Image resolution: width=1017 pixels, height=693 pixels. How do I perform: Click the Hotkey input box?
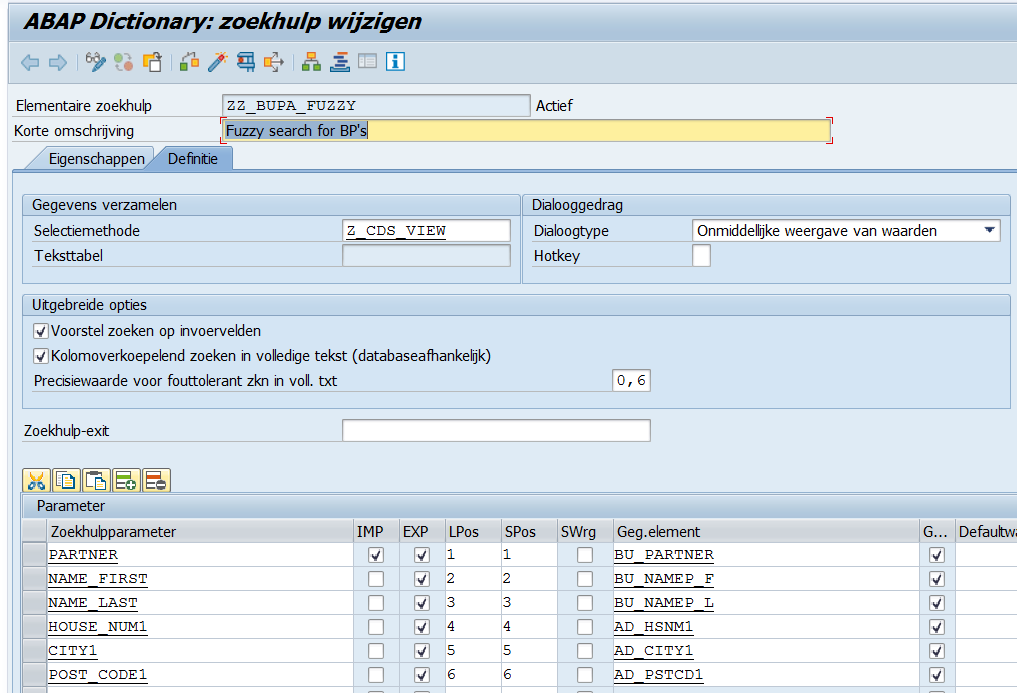click(x=701, y=256)
